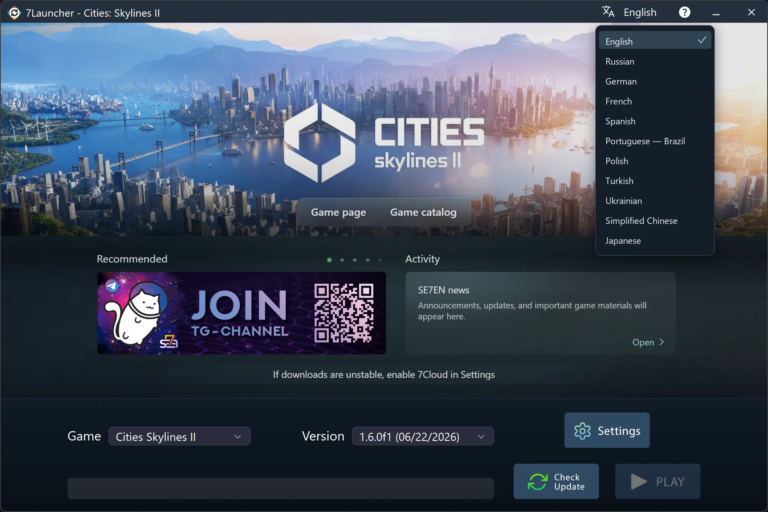Image resolution: width=768 pixels, height=512 pixels.
Task: Click the Settings gear icon
Action: click(x=582, y=431)
